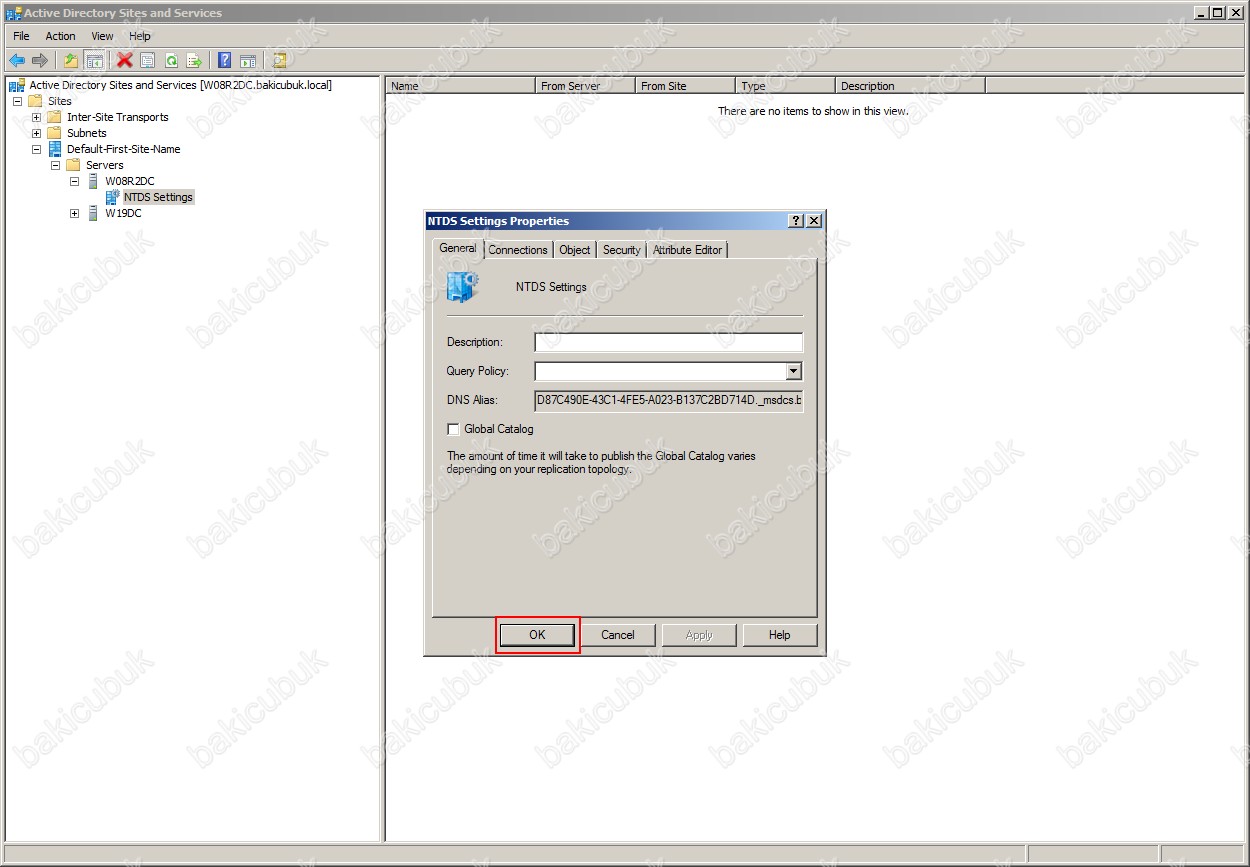Screen dimensions: 1250x867
Task: Collapse the Default-First-Site-Name node
Action: point(37,149)
